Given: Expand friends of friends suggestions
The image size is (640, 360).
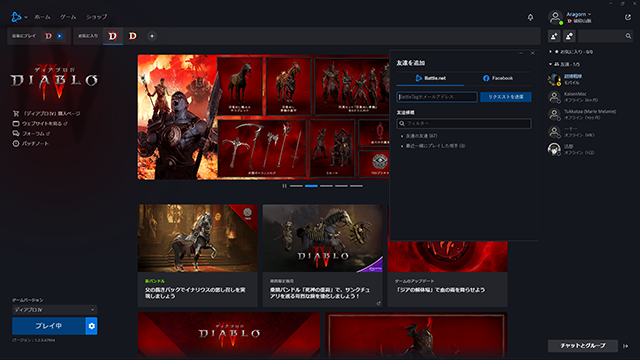Looking at the screenshot, I should point(421,136).
